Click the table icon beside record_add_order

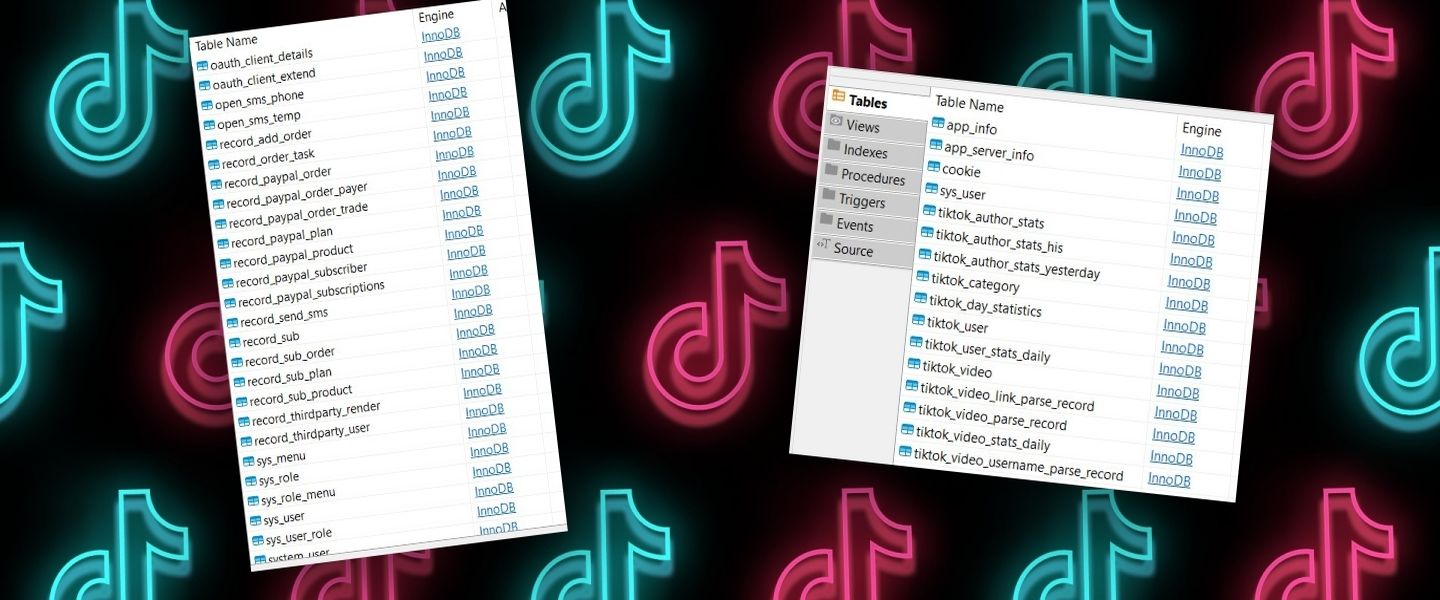(x=211, y=145)
